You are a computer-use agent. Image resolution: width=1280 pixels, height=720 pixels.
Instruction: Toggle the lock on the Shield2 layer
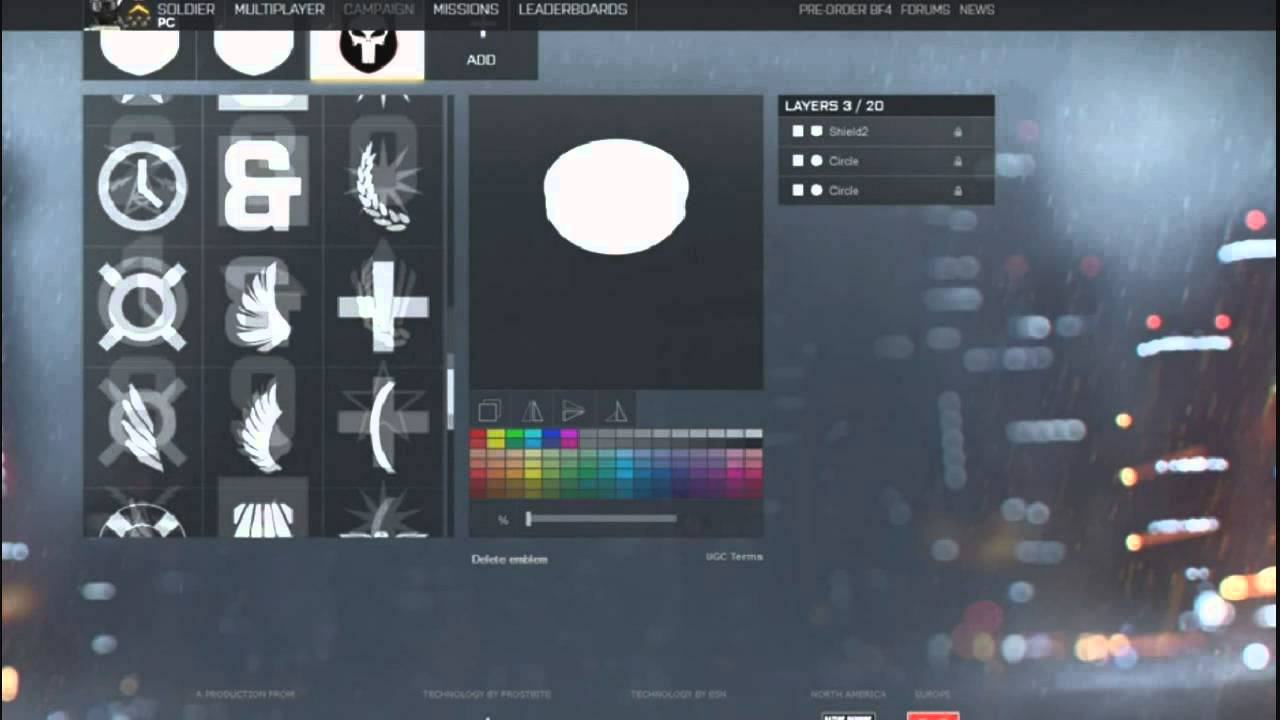point(958,131)
